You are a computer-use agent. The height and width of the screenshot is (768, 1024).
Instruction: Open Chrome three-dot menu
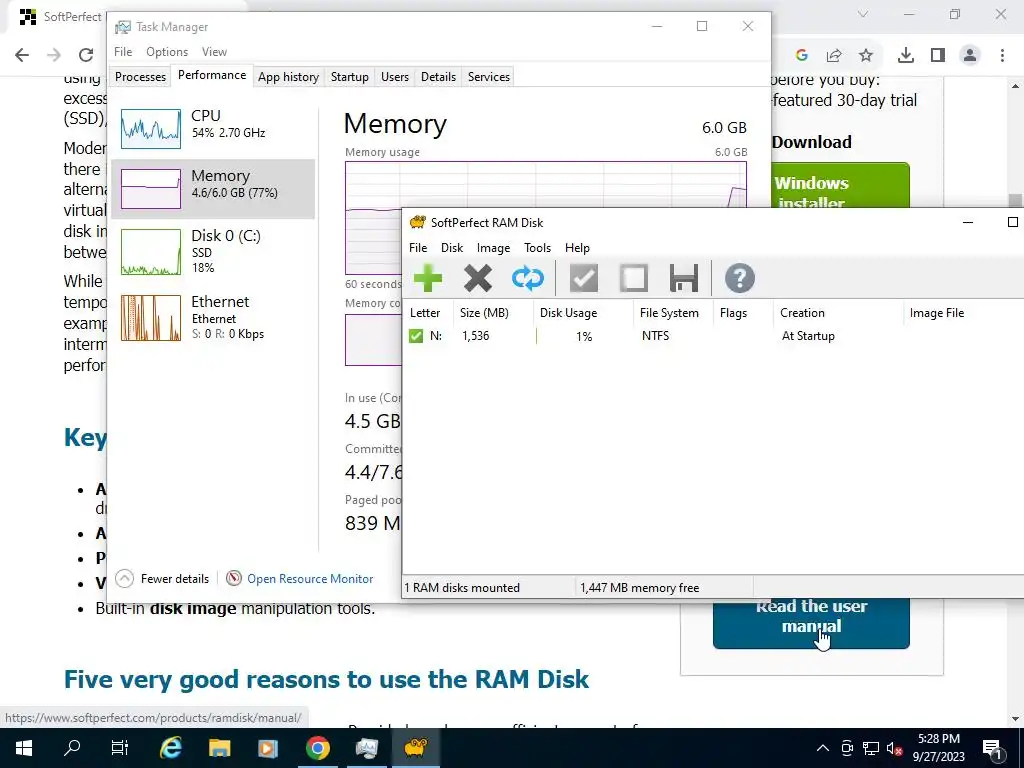pyautogui.click(x=1002, y=56)
